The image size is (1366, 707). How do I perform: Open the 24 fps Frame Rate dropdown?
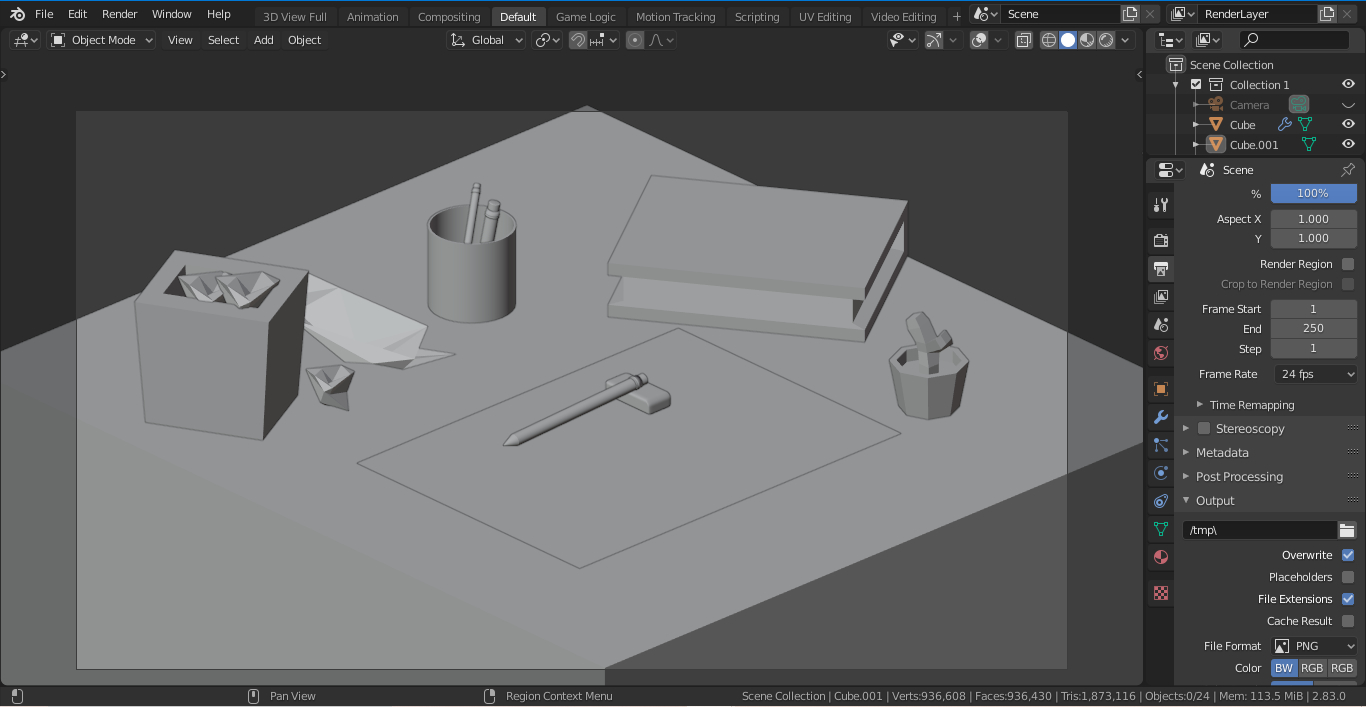pyautogui.click(x=1314, y=373)
